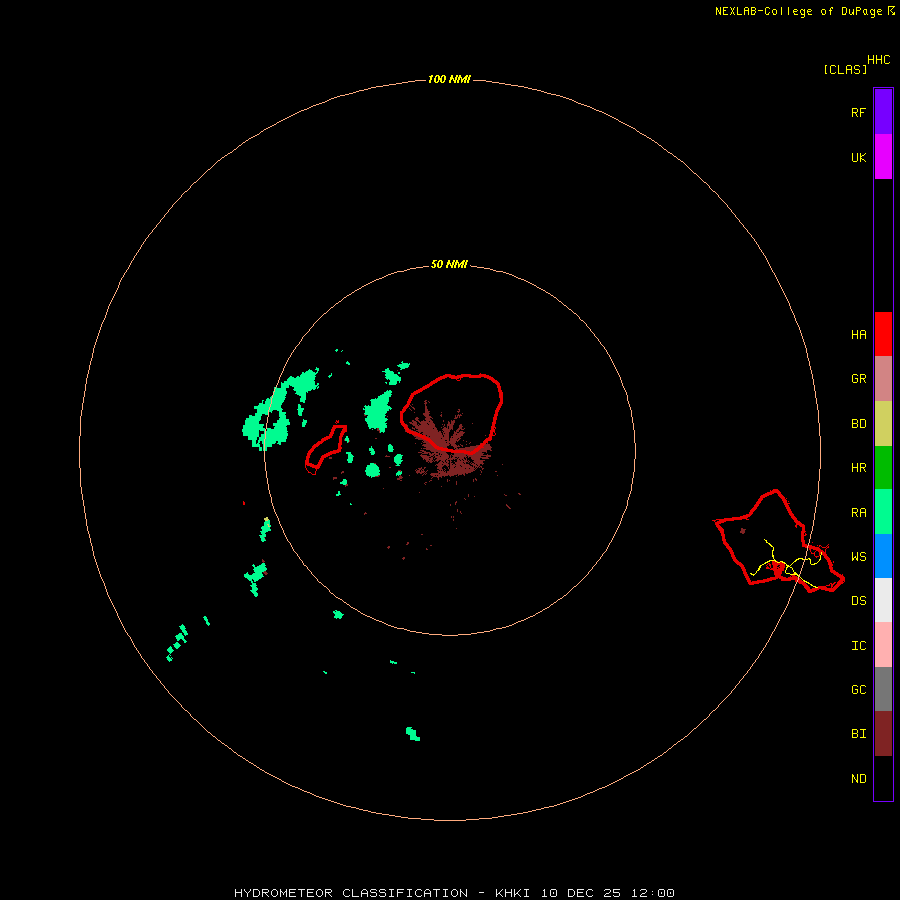
Task: Click the RA light green legend swatch
Action: click(x=883, y=512)
